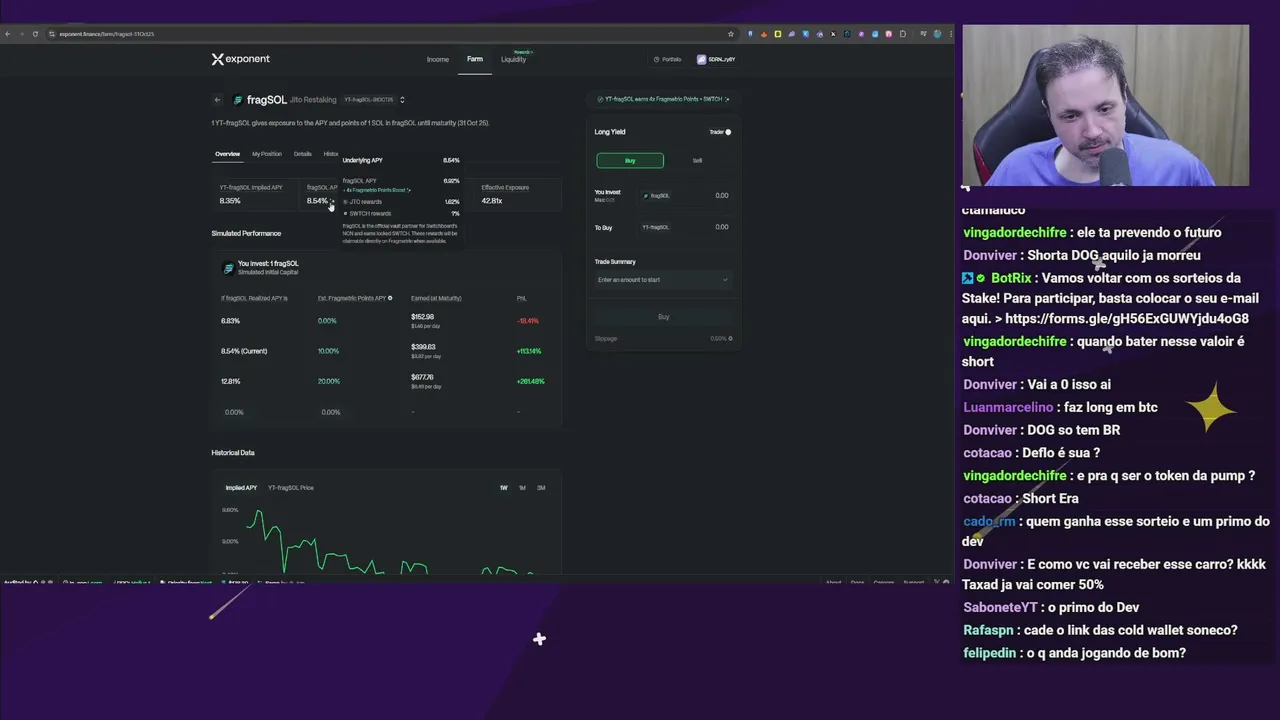This screenshot has height=720, width=1280.
Task: Click the You Invest 1 fragSOL icon
Action: click(x=228, y=268)
